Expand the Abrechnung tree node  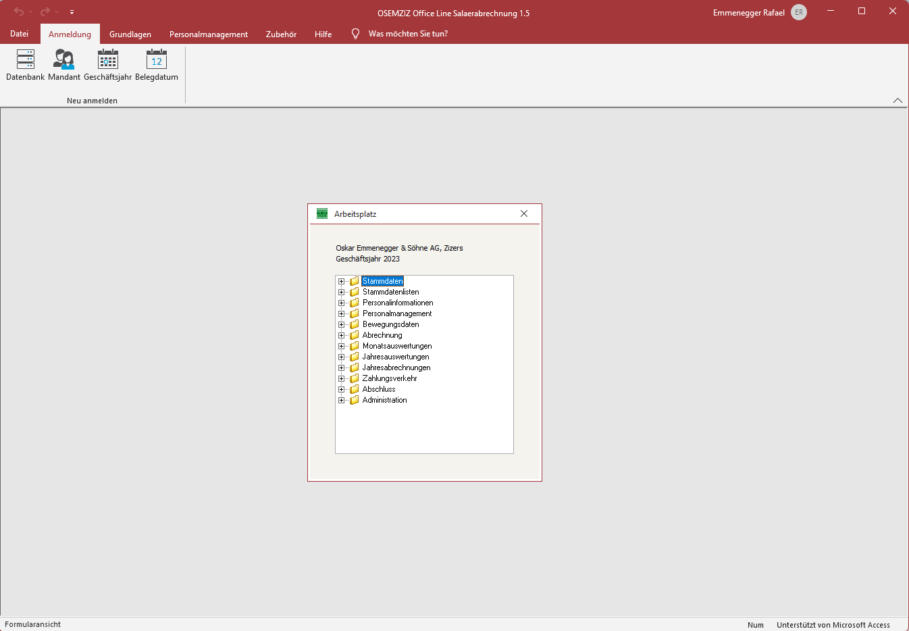[341, 335]
